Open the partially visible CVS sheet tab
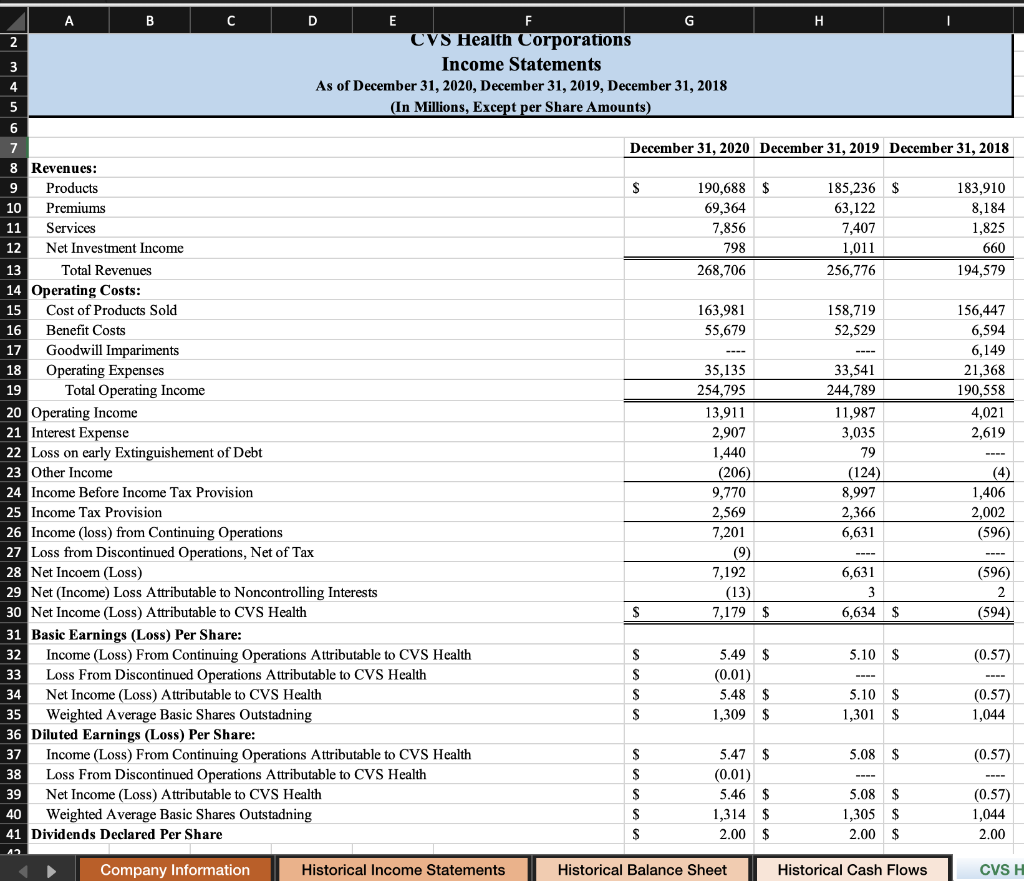 tap(1000, 870)
